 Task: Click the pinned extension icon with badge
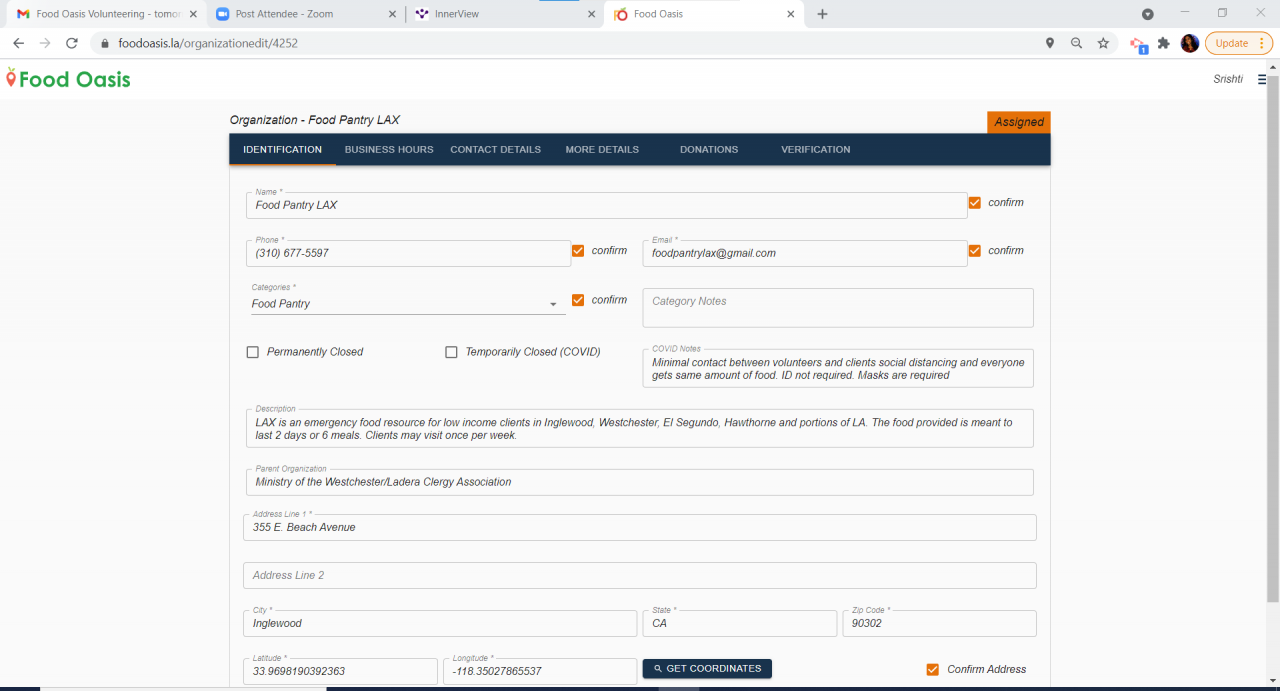[x=1137, y=44]
